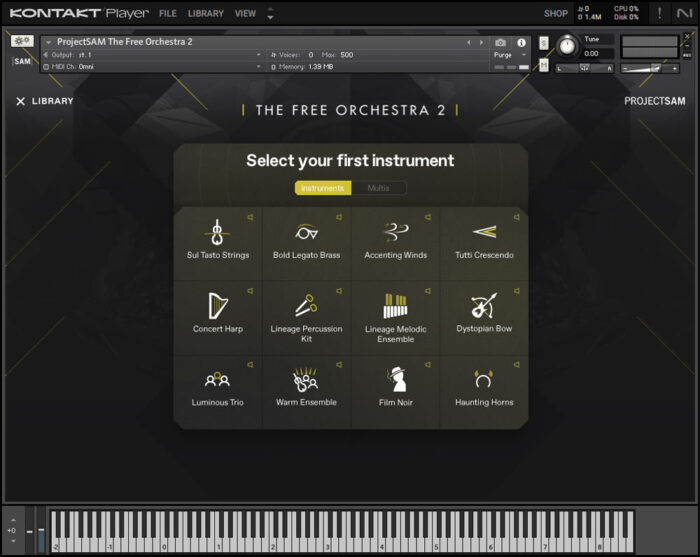
Task: Preview sound of Film Noir speaker icon
Action: (428, 365)
